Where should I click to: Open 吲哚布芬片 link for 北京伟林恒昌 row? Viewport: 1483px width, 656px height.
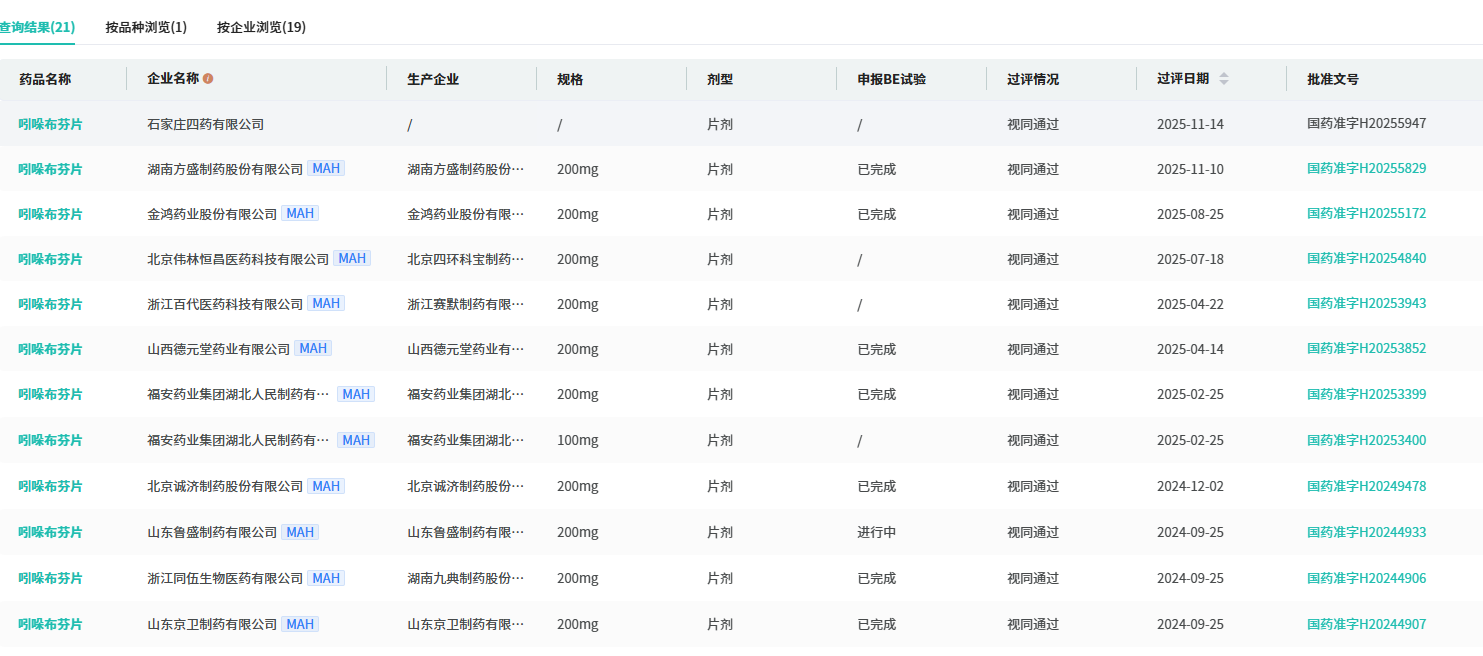(x=50, y=259)
